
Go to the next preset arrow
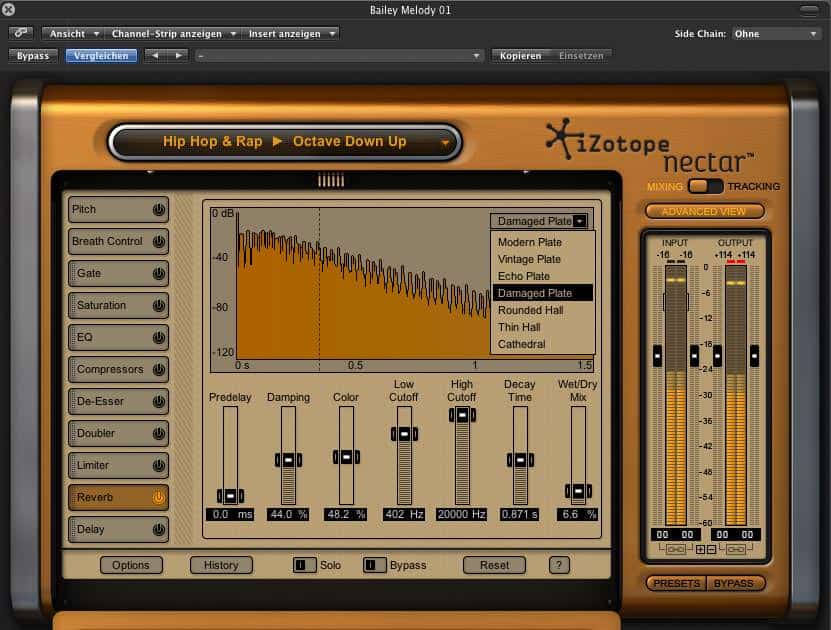(179, 55)
